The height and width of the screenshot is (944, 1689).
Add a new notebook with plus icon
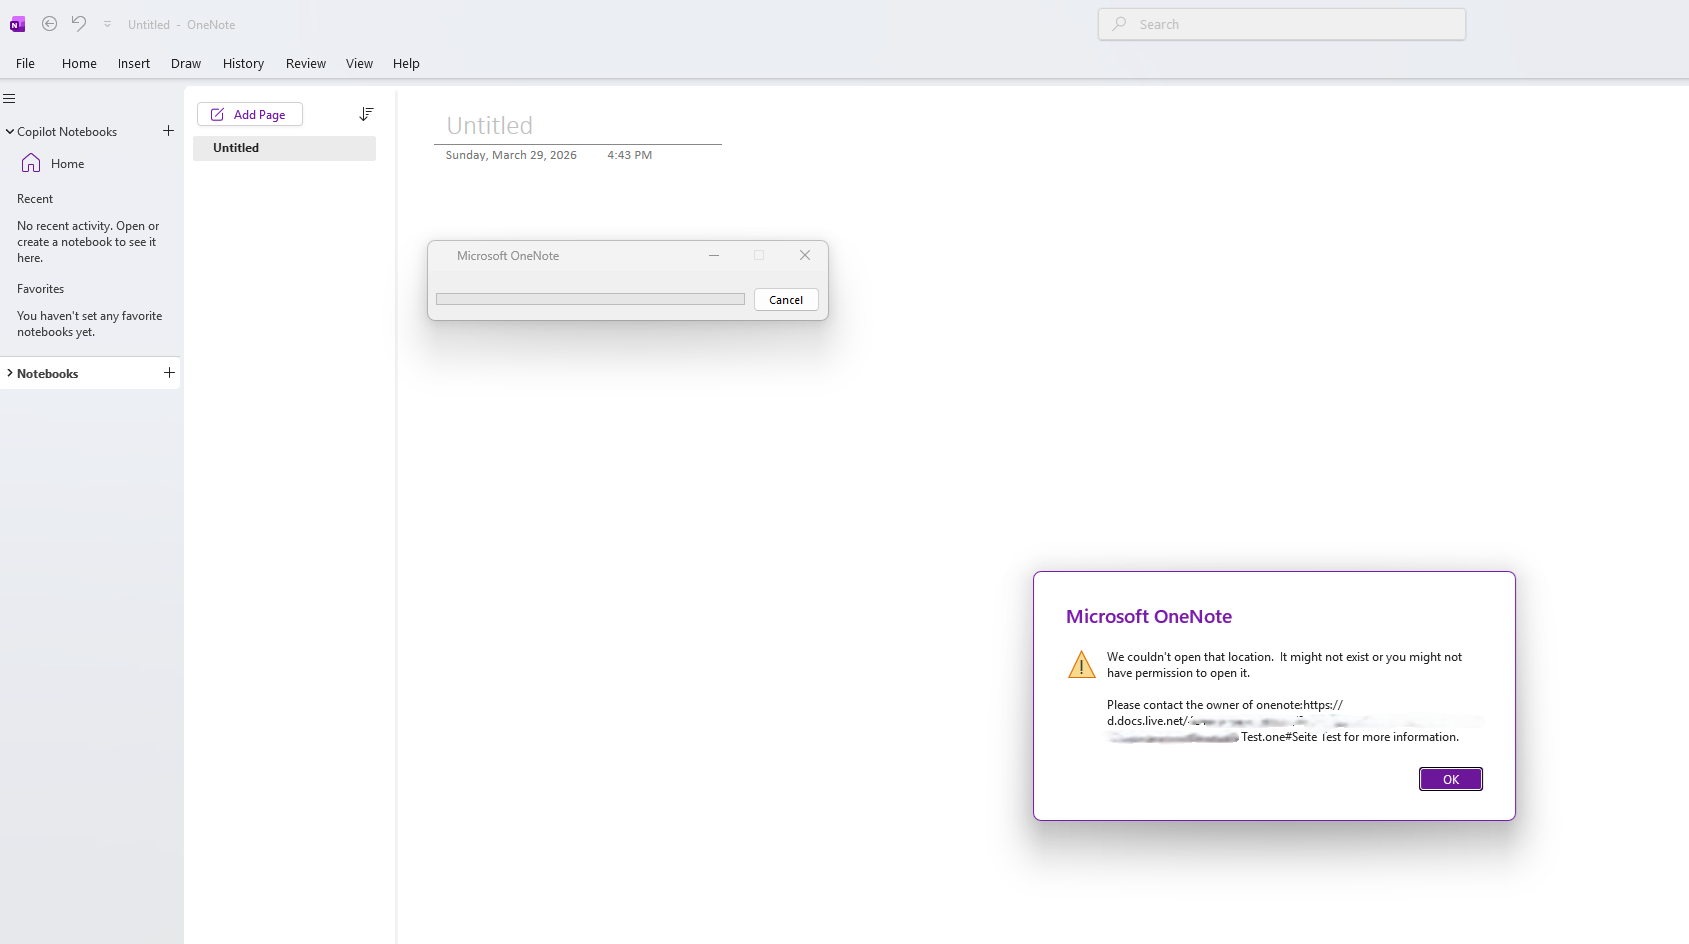tap(169, 373)
